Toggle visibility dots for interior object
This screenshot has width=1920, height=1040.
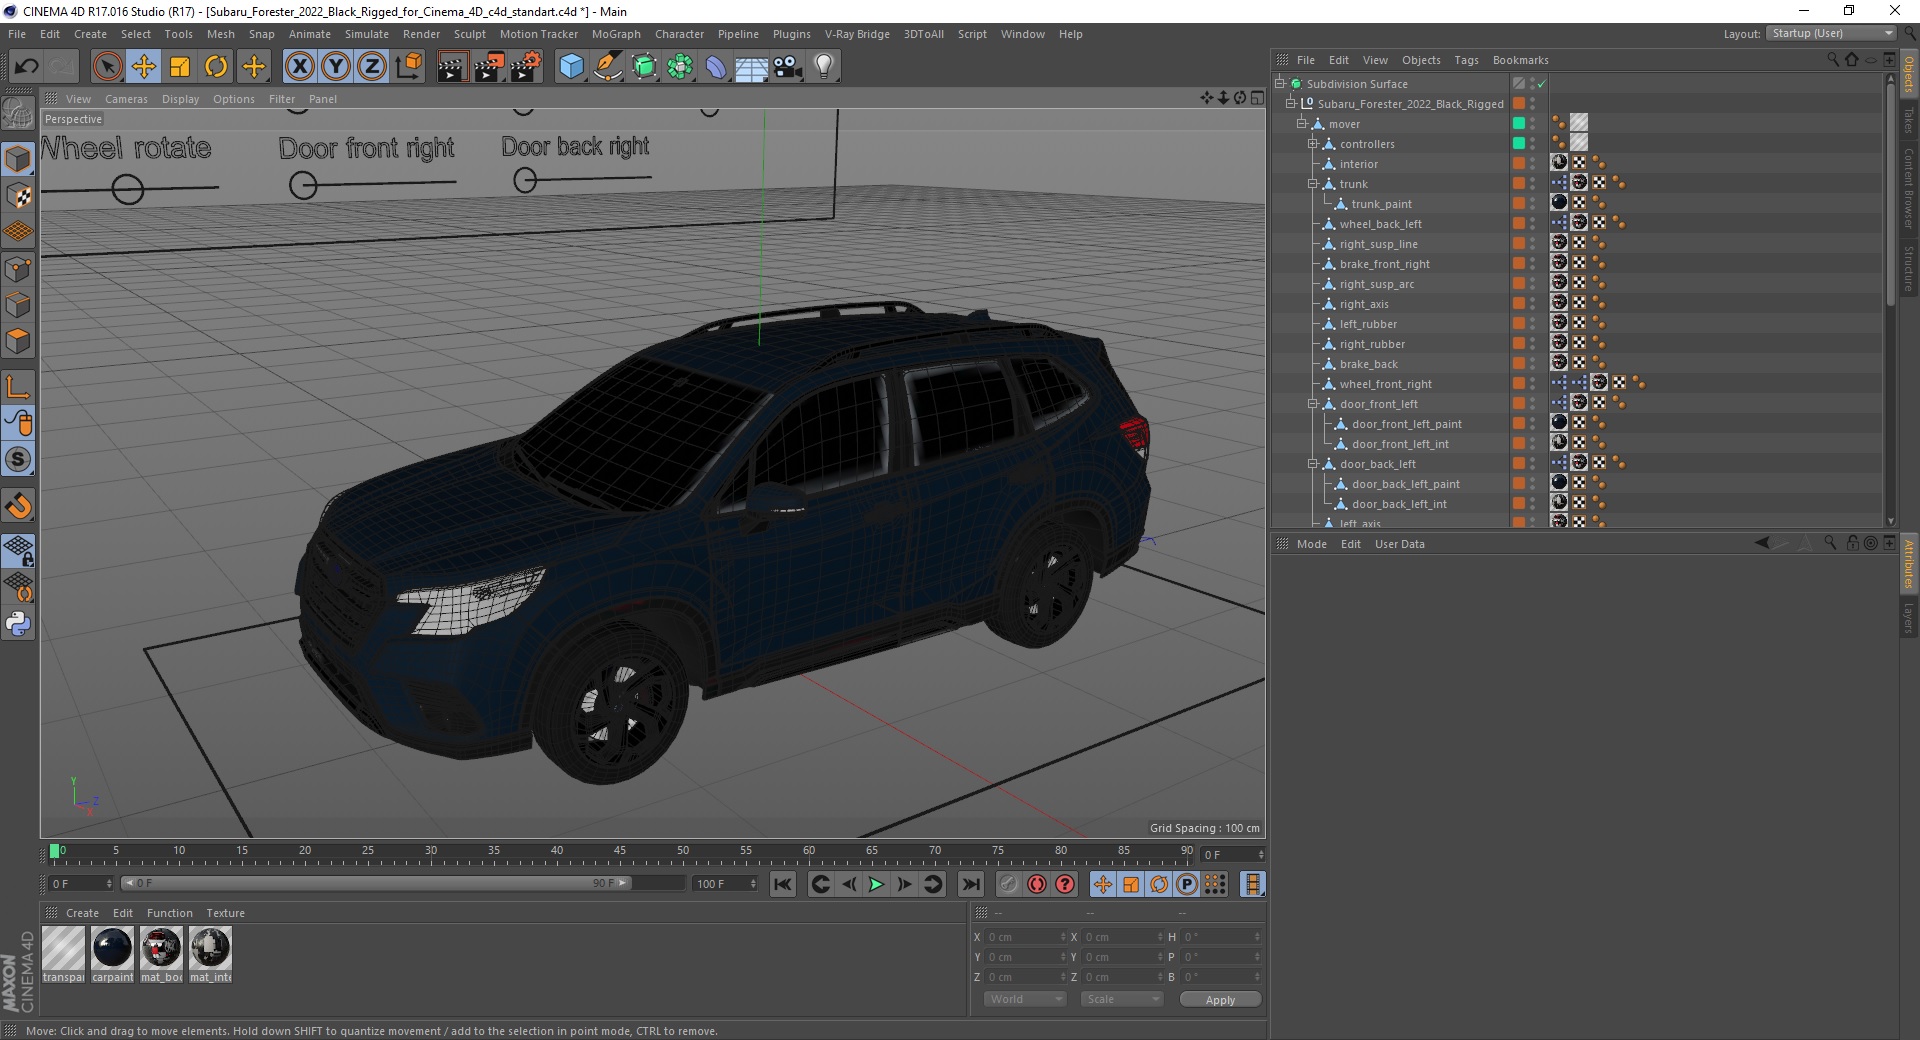click(x=1532, y=163)
